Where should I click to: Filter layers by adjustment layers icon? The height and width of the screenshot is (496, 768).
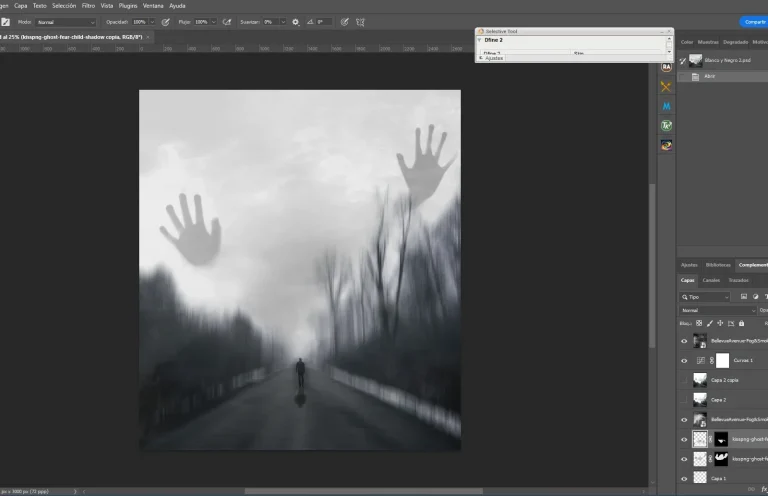[x=756, y=297]
